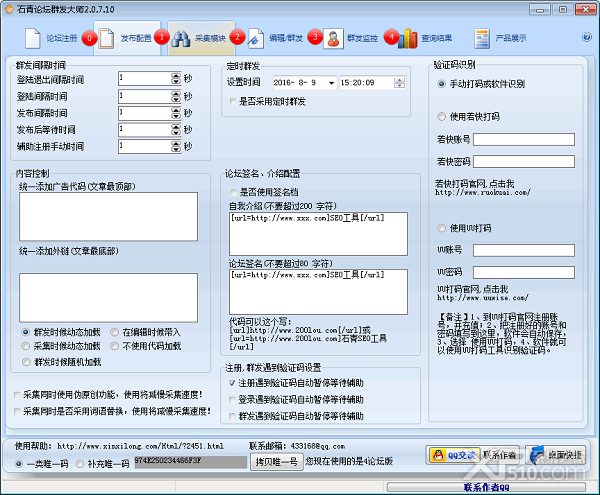Adjust the 登陆退出间隔时间 spinner arrows

pos(176,78)
